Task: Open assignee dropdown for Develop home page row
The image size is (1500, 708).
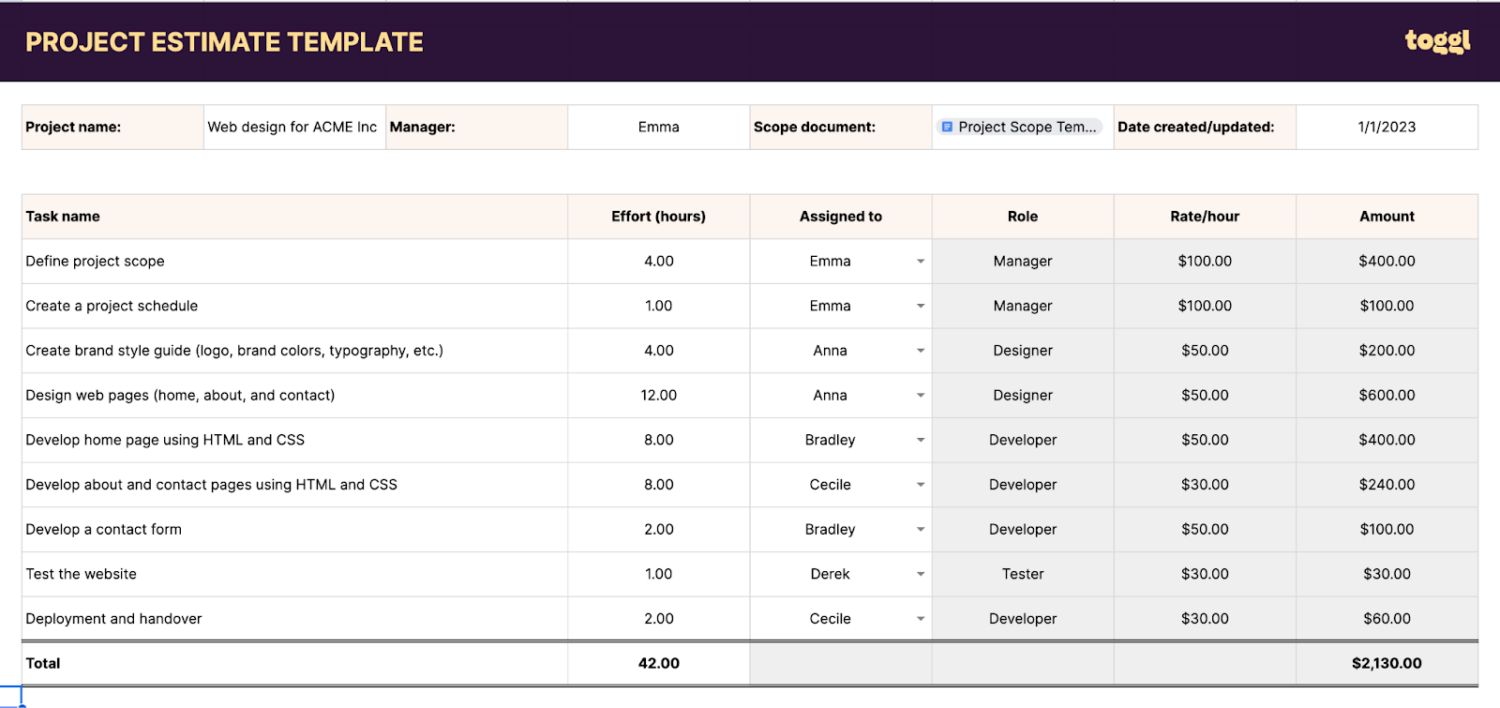Action: pos(920,440)
